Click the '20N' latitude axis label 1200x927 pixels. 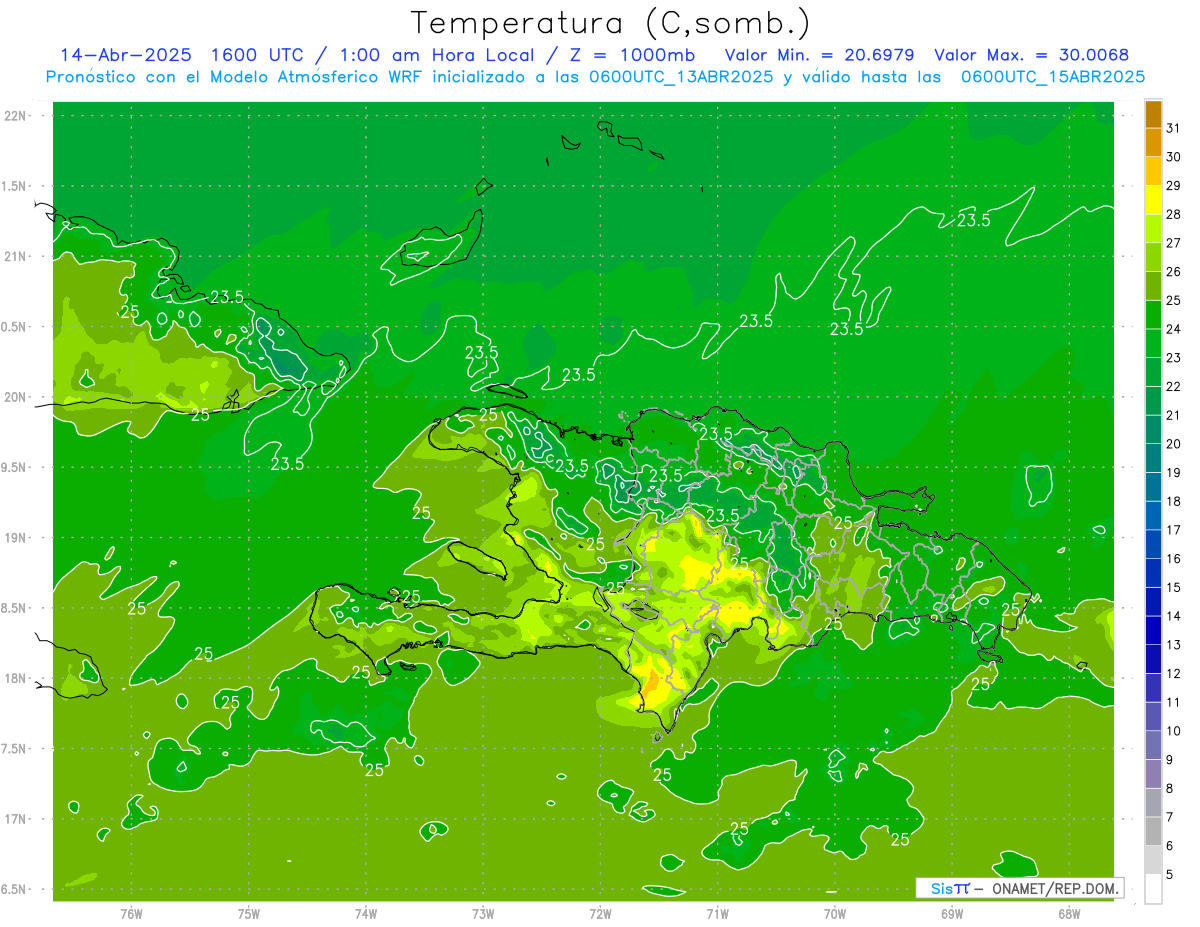15,397
